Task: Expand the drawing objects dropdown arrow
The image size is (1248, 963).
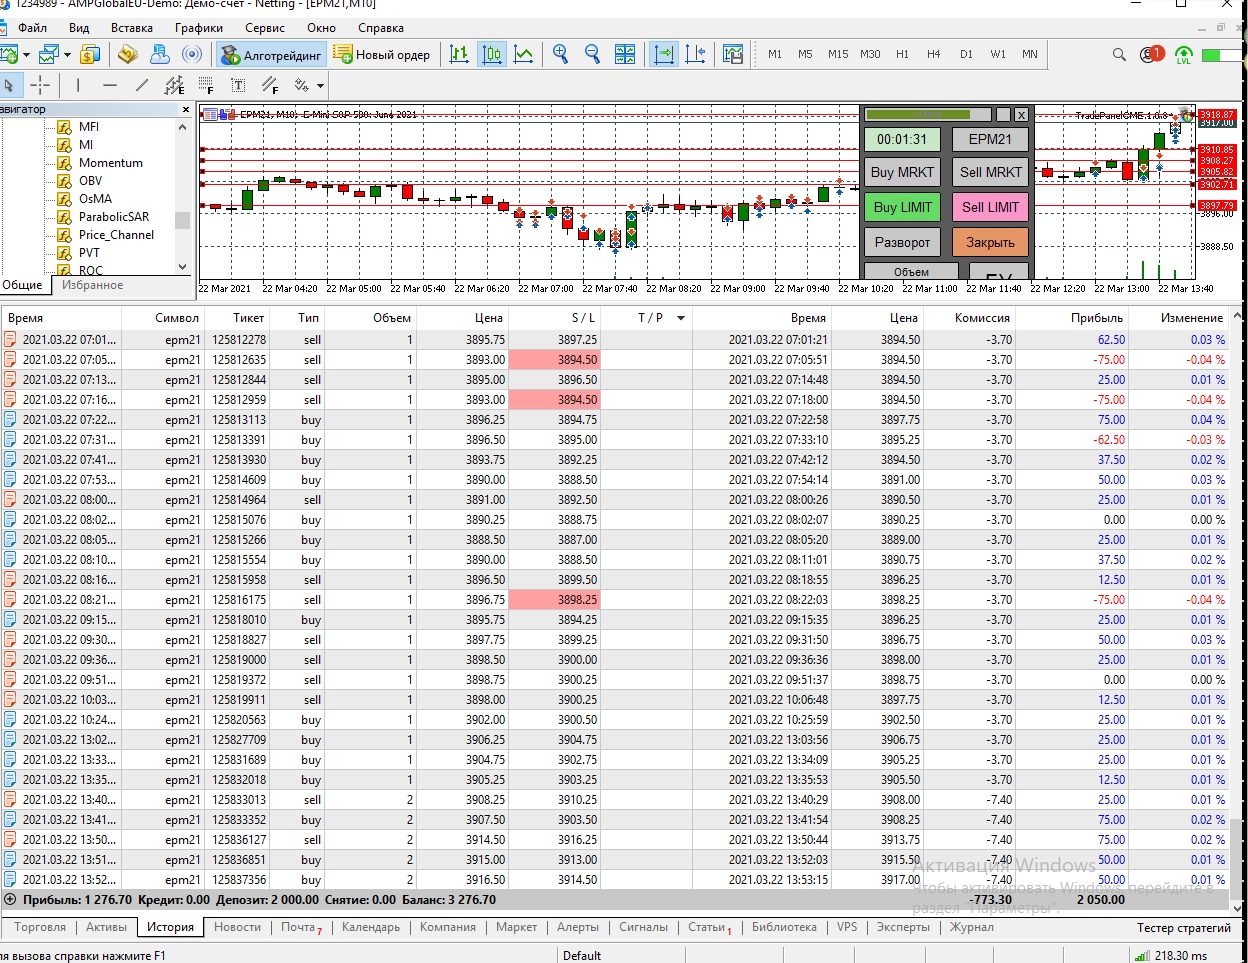Action: (320, 86)
